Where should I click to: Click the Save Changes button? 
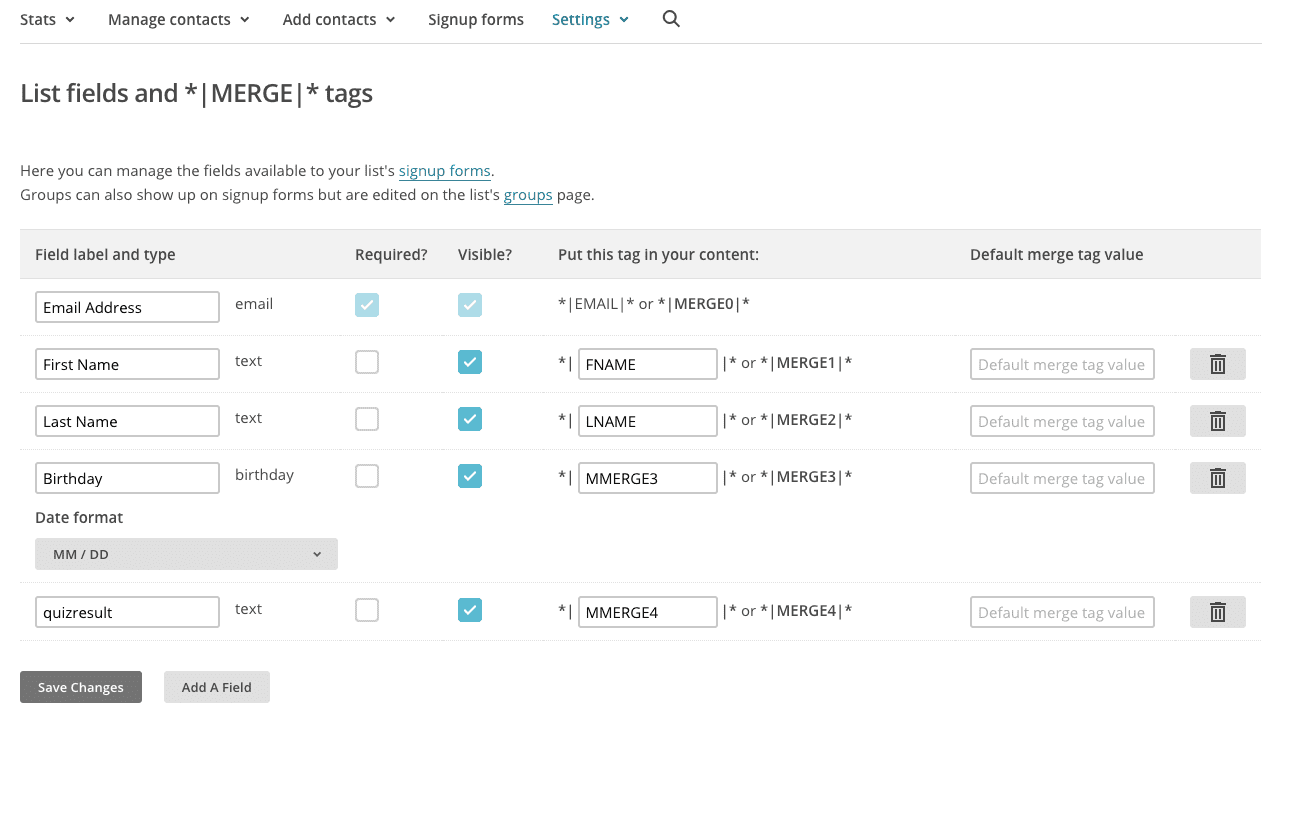click(x=81, y=687)
